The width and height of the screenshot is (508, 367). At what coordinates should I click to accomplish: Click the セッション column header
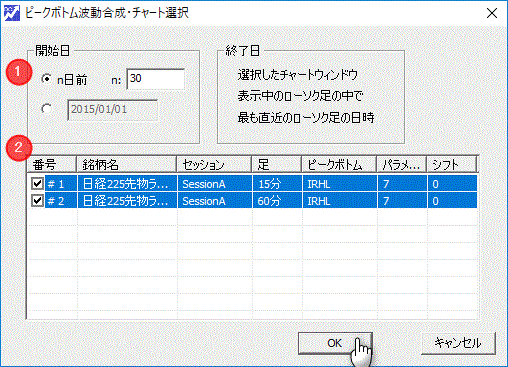214,164
